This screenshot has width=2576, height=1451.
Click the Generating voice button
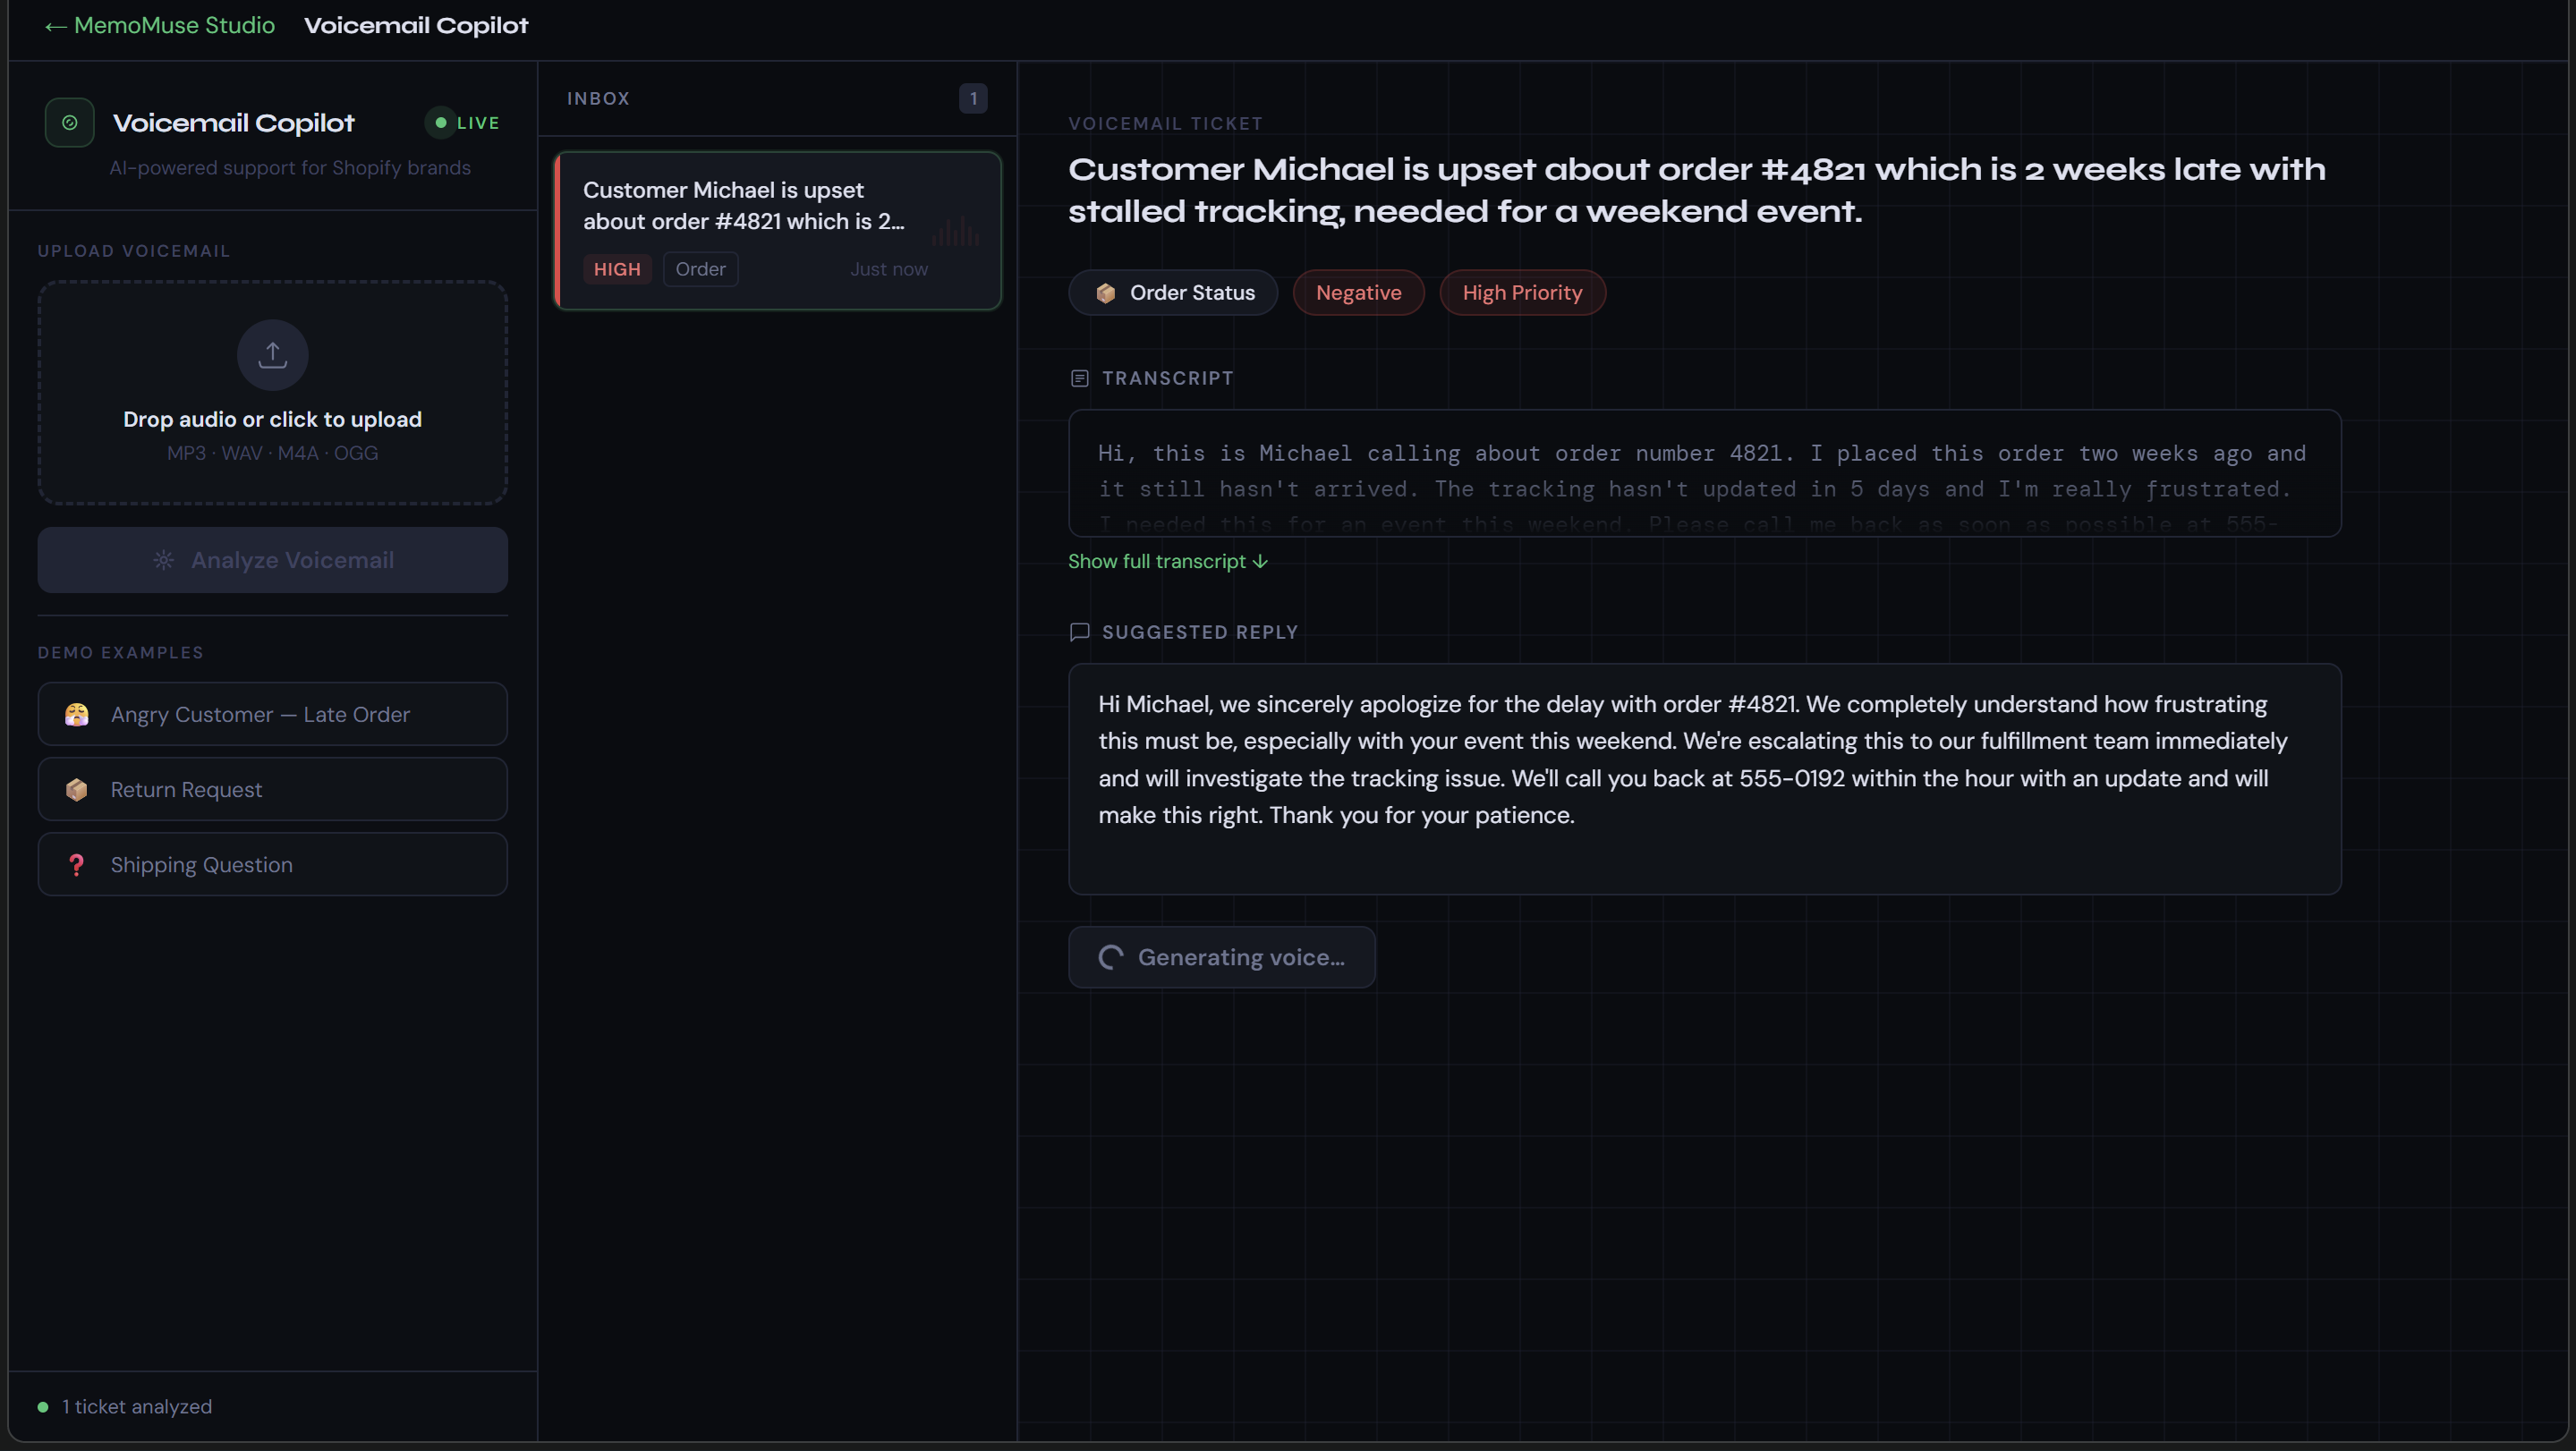(1221, 957)
